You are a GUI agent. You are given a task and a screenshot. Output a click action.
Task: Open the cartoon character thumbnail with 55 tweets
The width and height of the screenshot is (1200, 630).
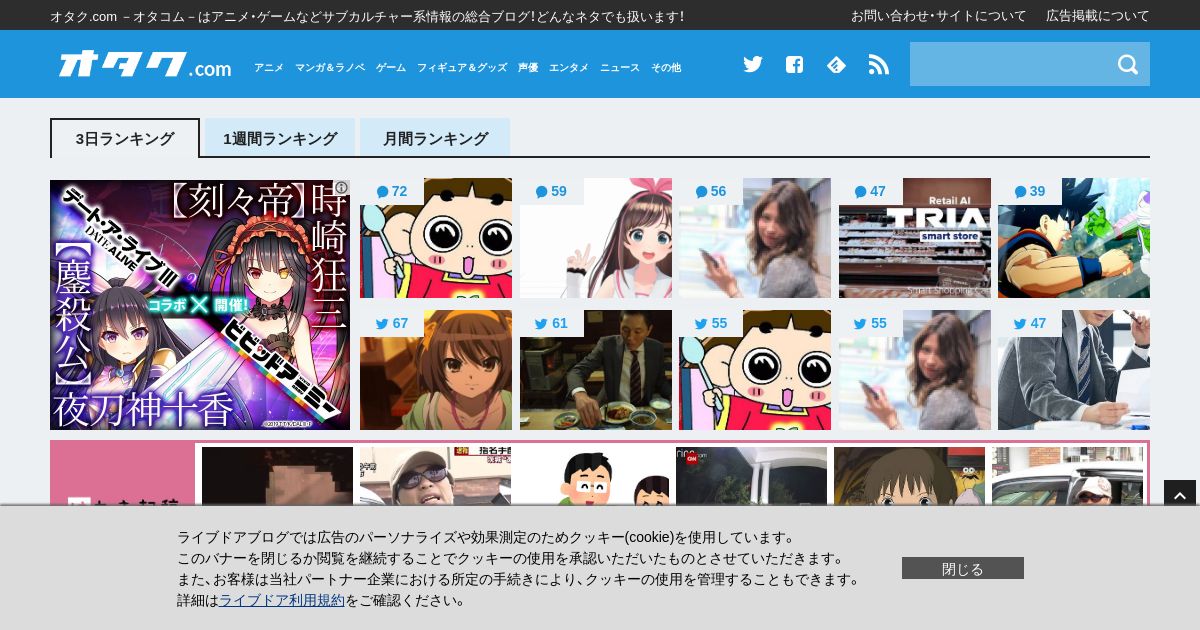coord(755,370)
